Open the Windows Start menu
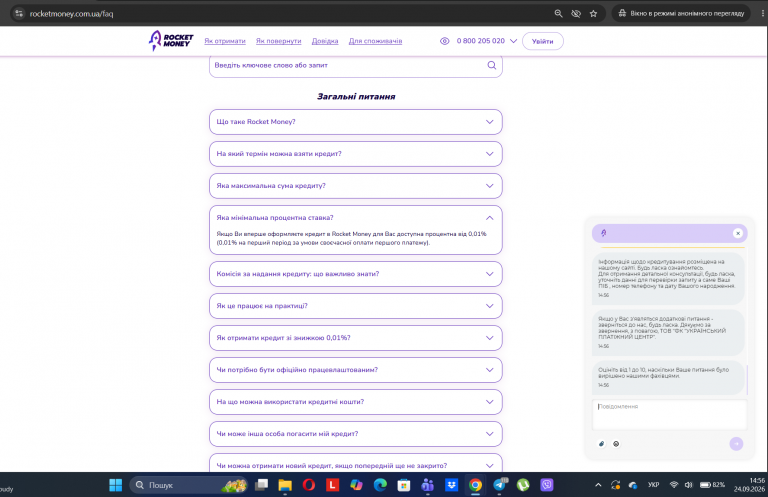 (x=116, y=485)
